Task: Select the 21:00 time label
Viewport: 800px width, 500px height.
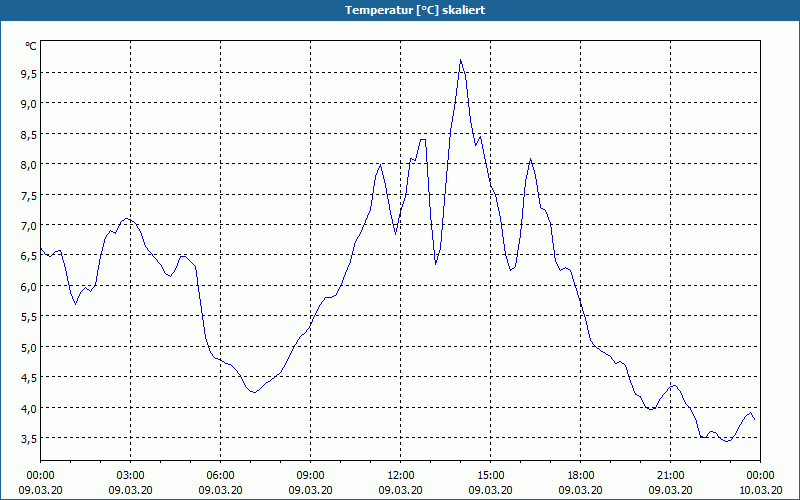Action: pos(670,476)
